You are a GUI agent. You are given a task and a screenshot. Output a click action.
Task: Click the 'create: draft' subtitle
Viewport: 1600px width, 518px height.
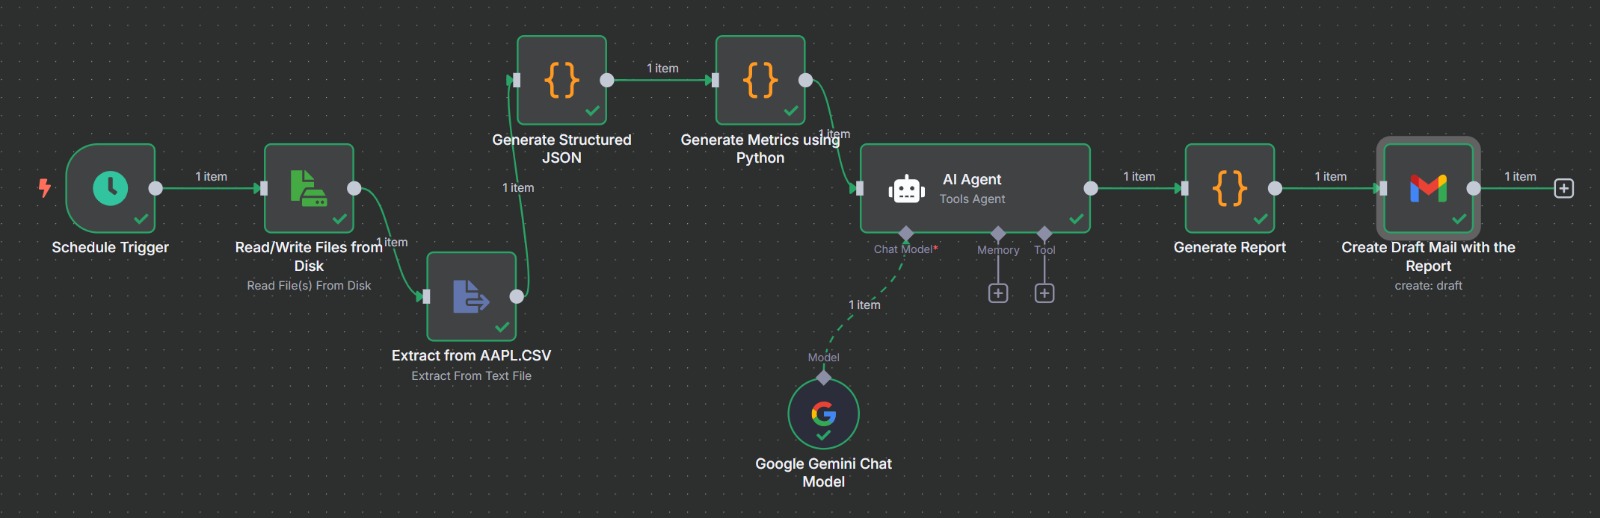point(1428,286)
